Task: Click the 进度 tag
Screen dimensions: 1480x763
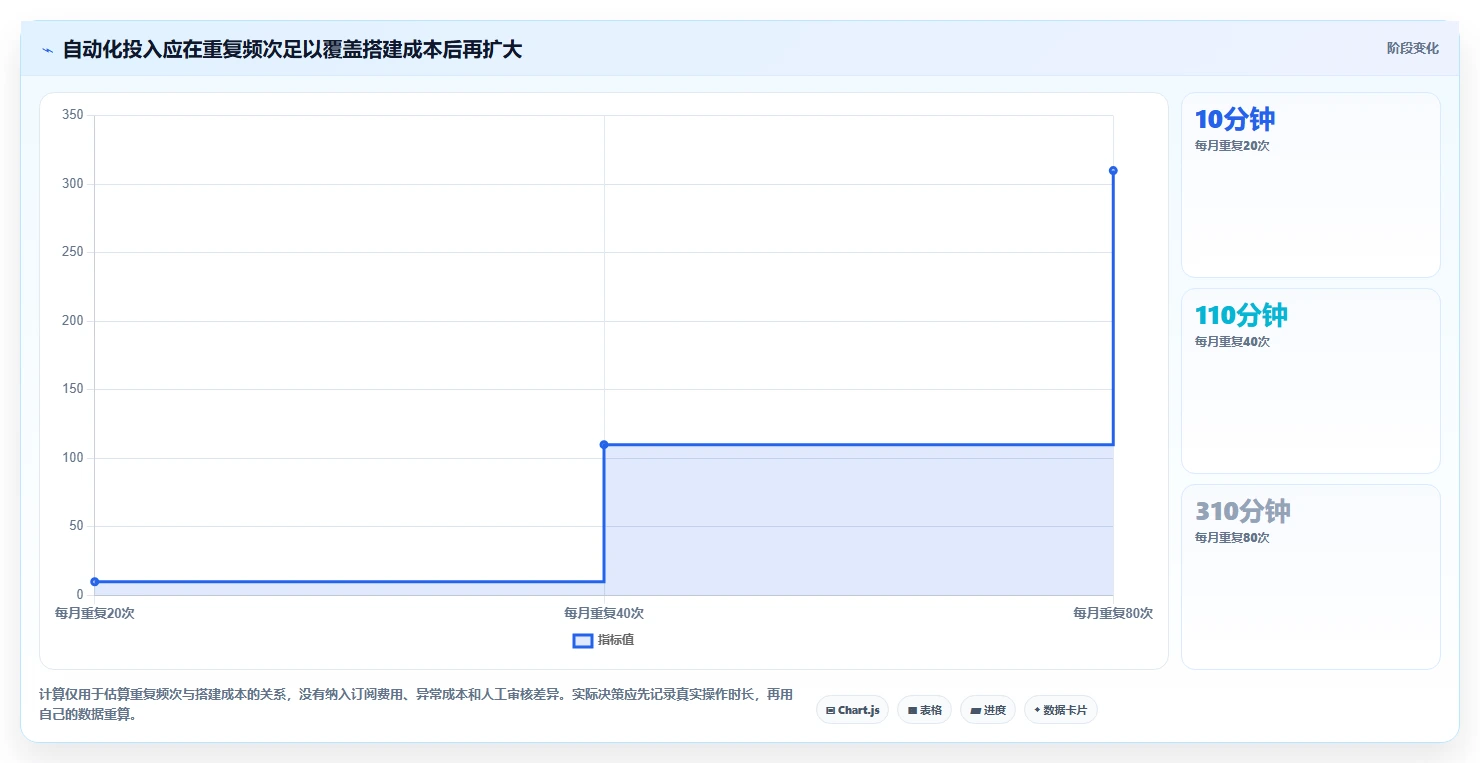Action: tap(988, 710)
